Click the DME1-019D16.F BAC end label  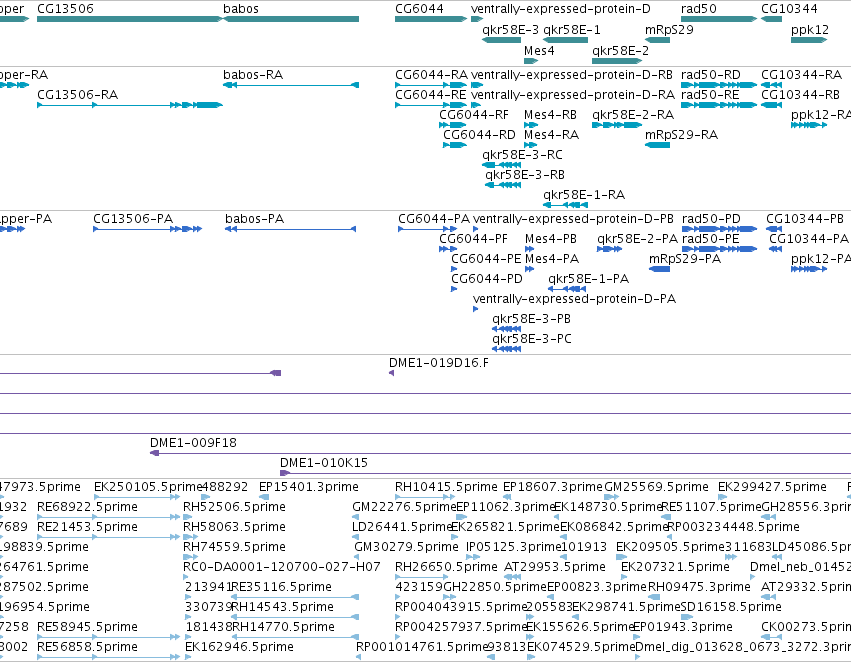click(439, 363)
